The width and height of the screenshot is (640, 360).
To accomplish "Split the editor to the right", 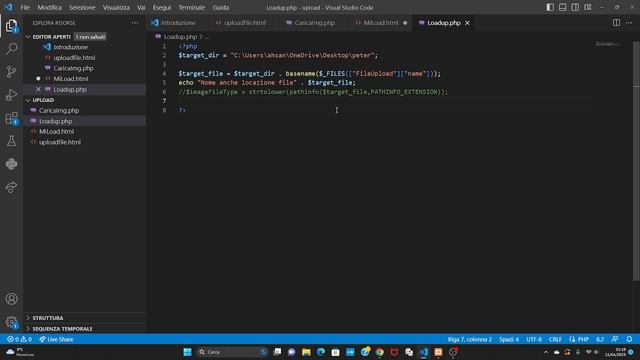I will (x=616, y=23).
